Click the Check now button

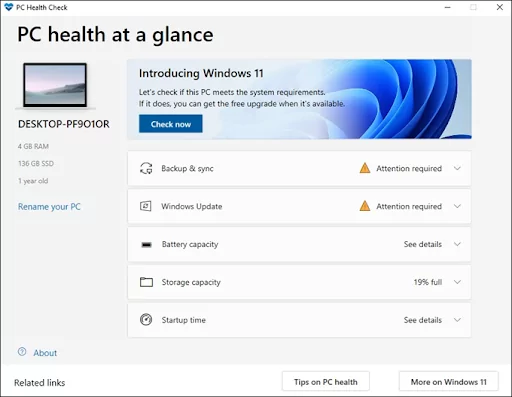tap(171, 124)
